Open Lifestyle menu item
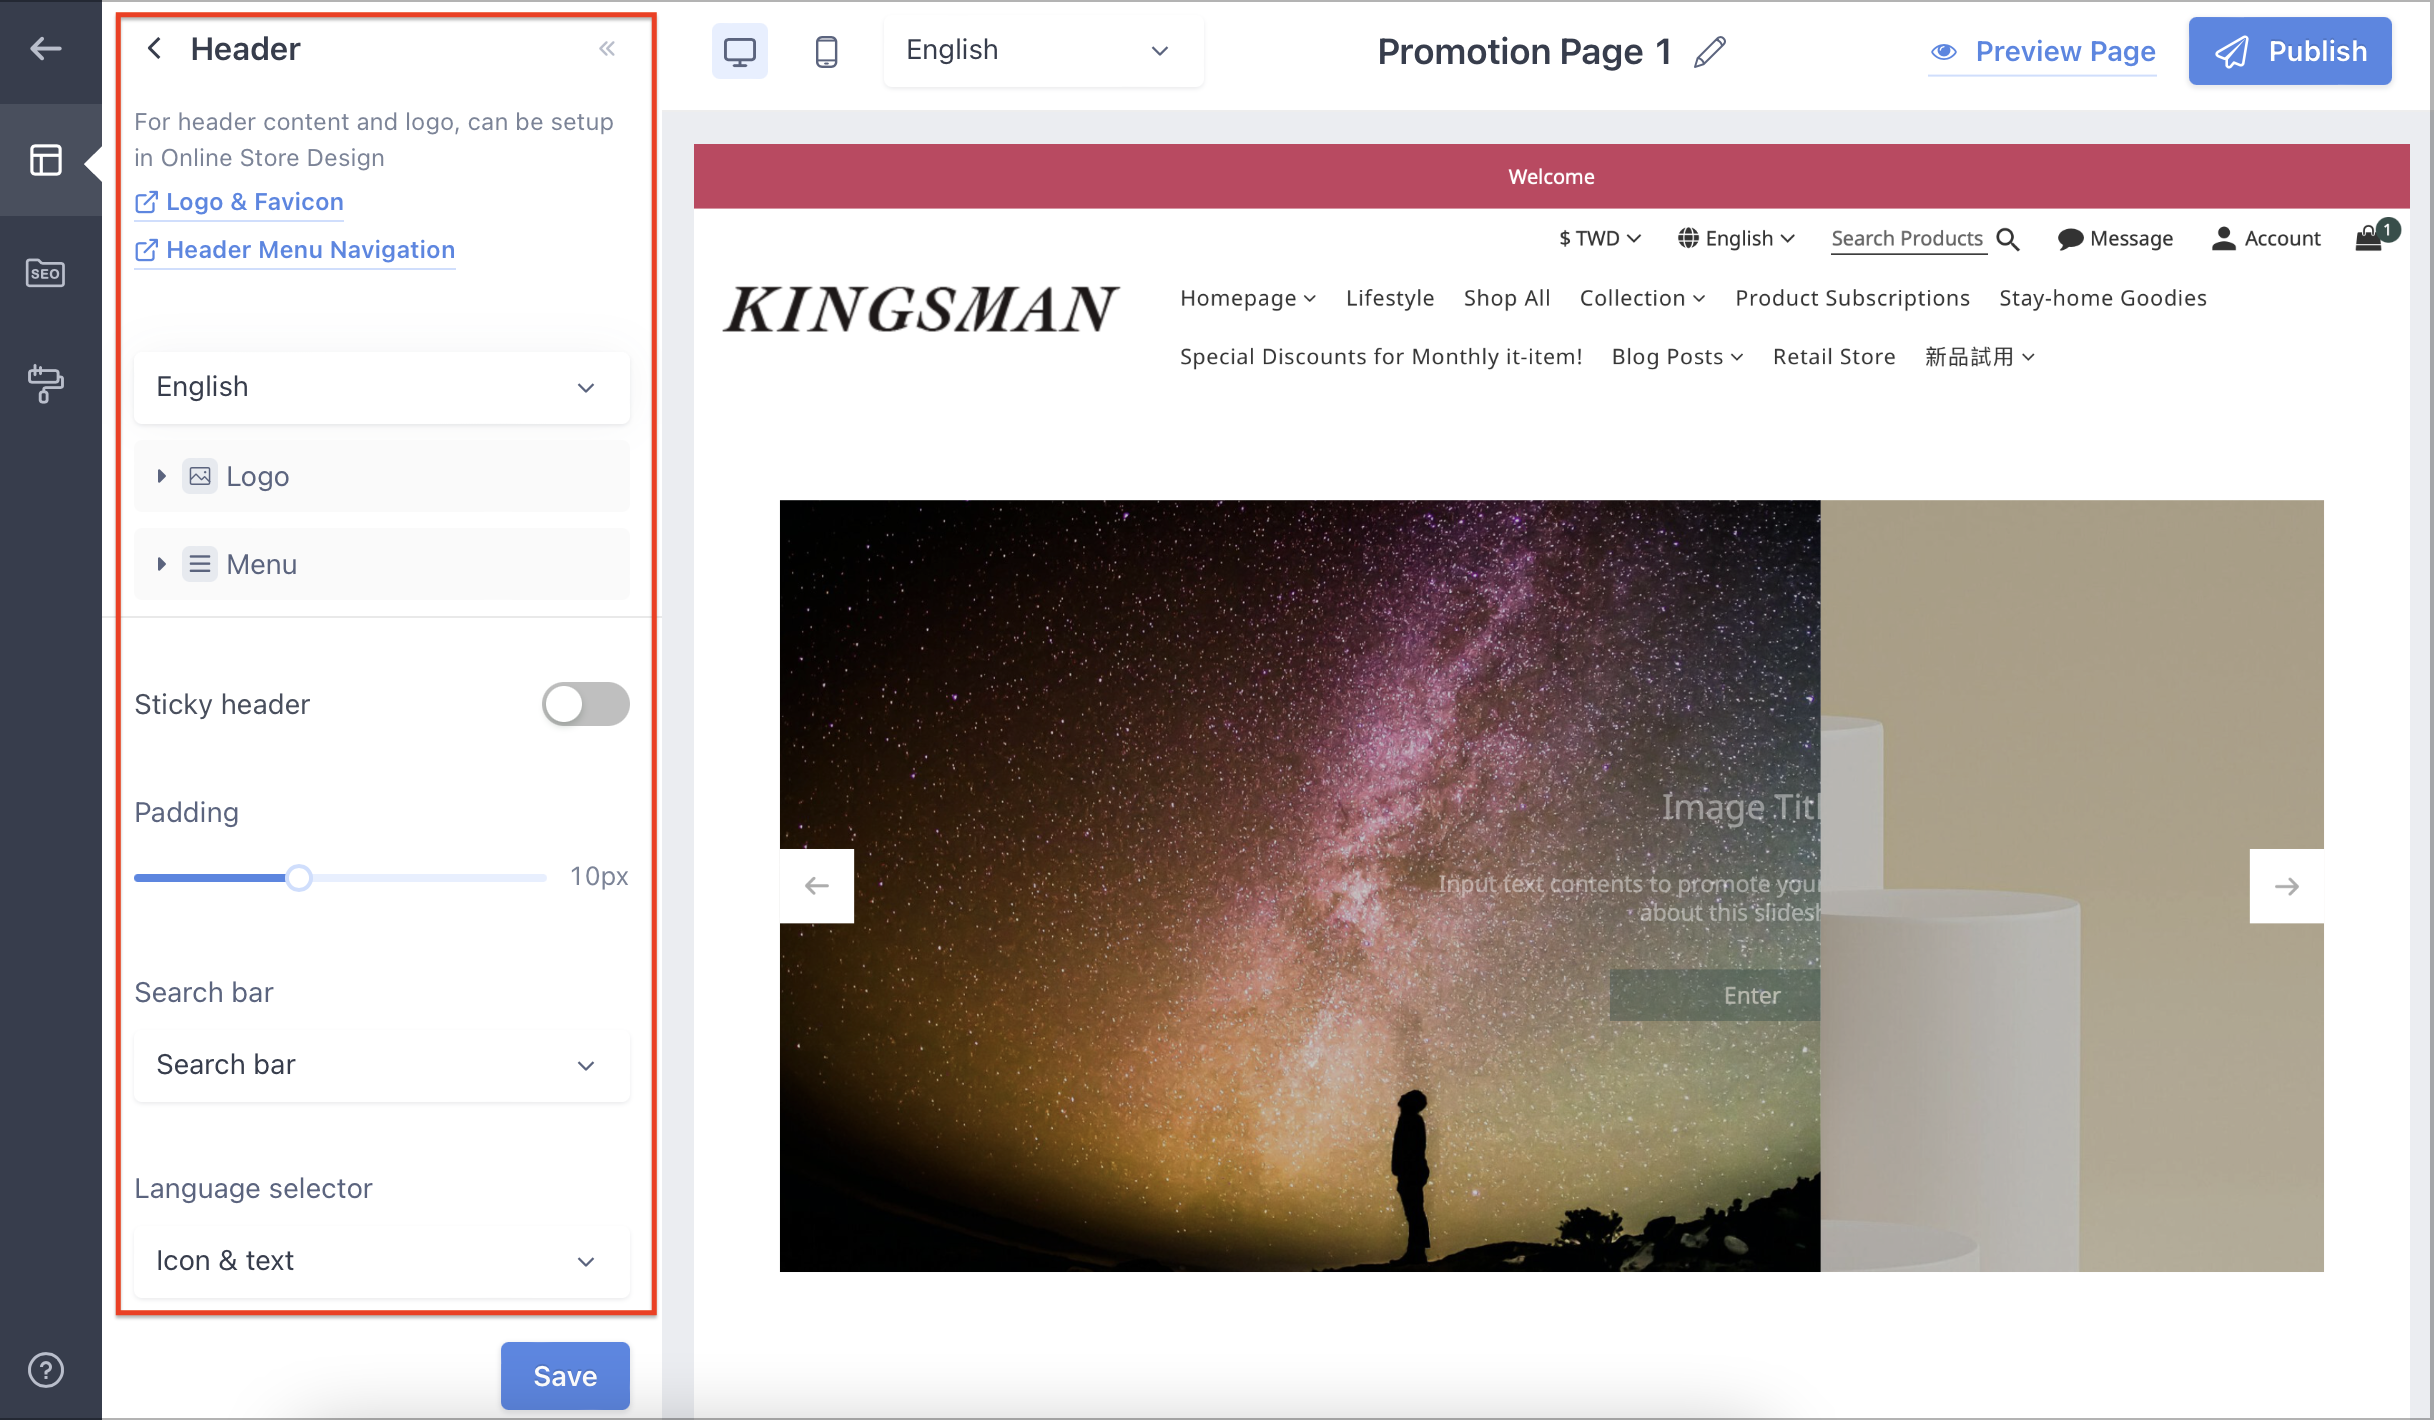This screenshot has width=2434, height=1420. click(x=1390, y=298)
